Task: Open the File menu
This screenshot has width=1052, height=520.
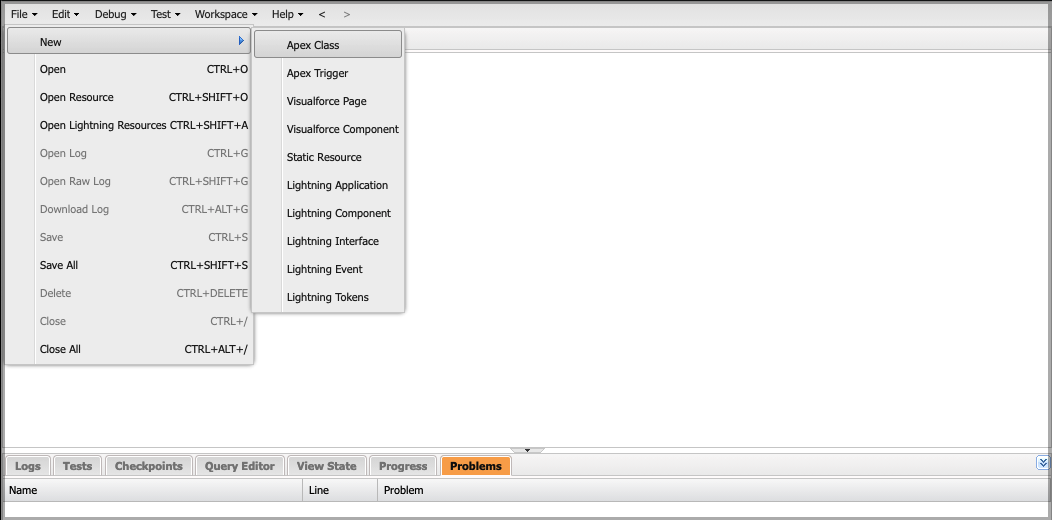Action: click(24, 14)
